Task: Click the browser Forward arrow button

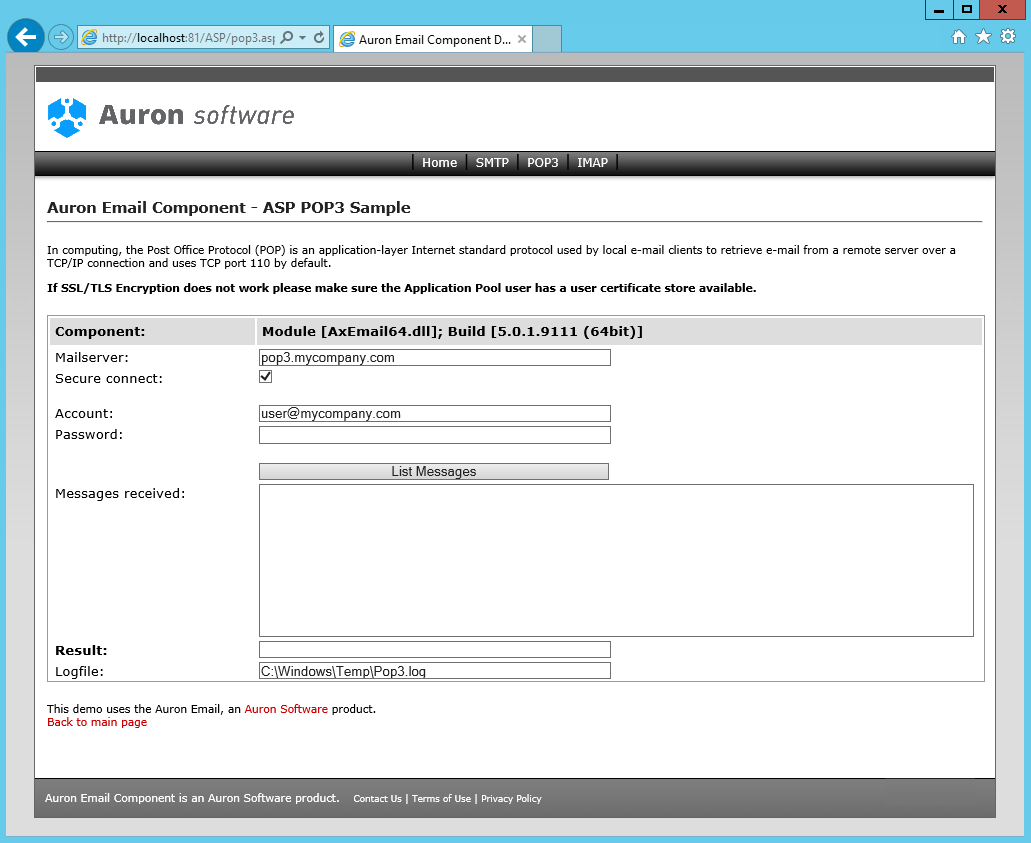Action: pyautogui.click(x=61, y=37)
